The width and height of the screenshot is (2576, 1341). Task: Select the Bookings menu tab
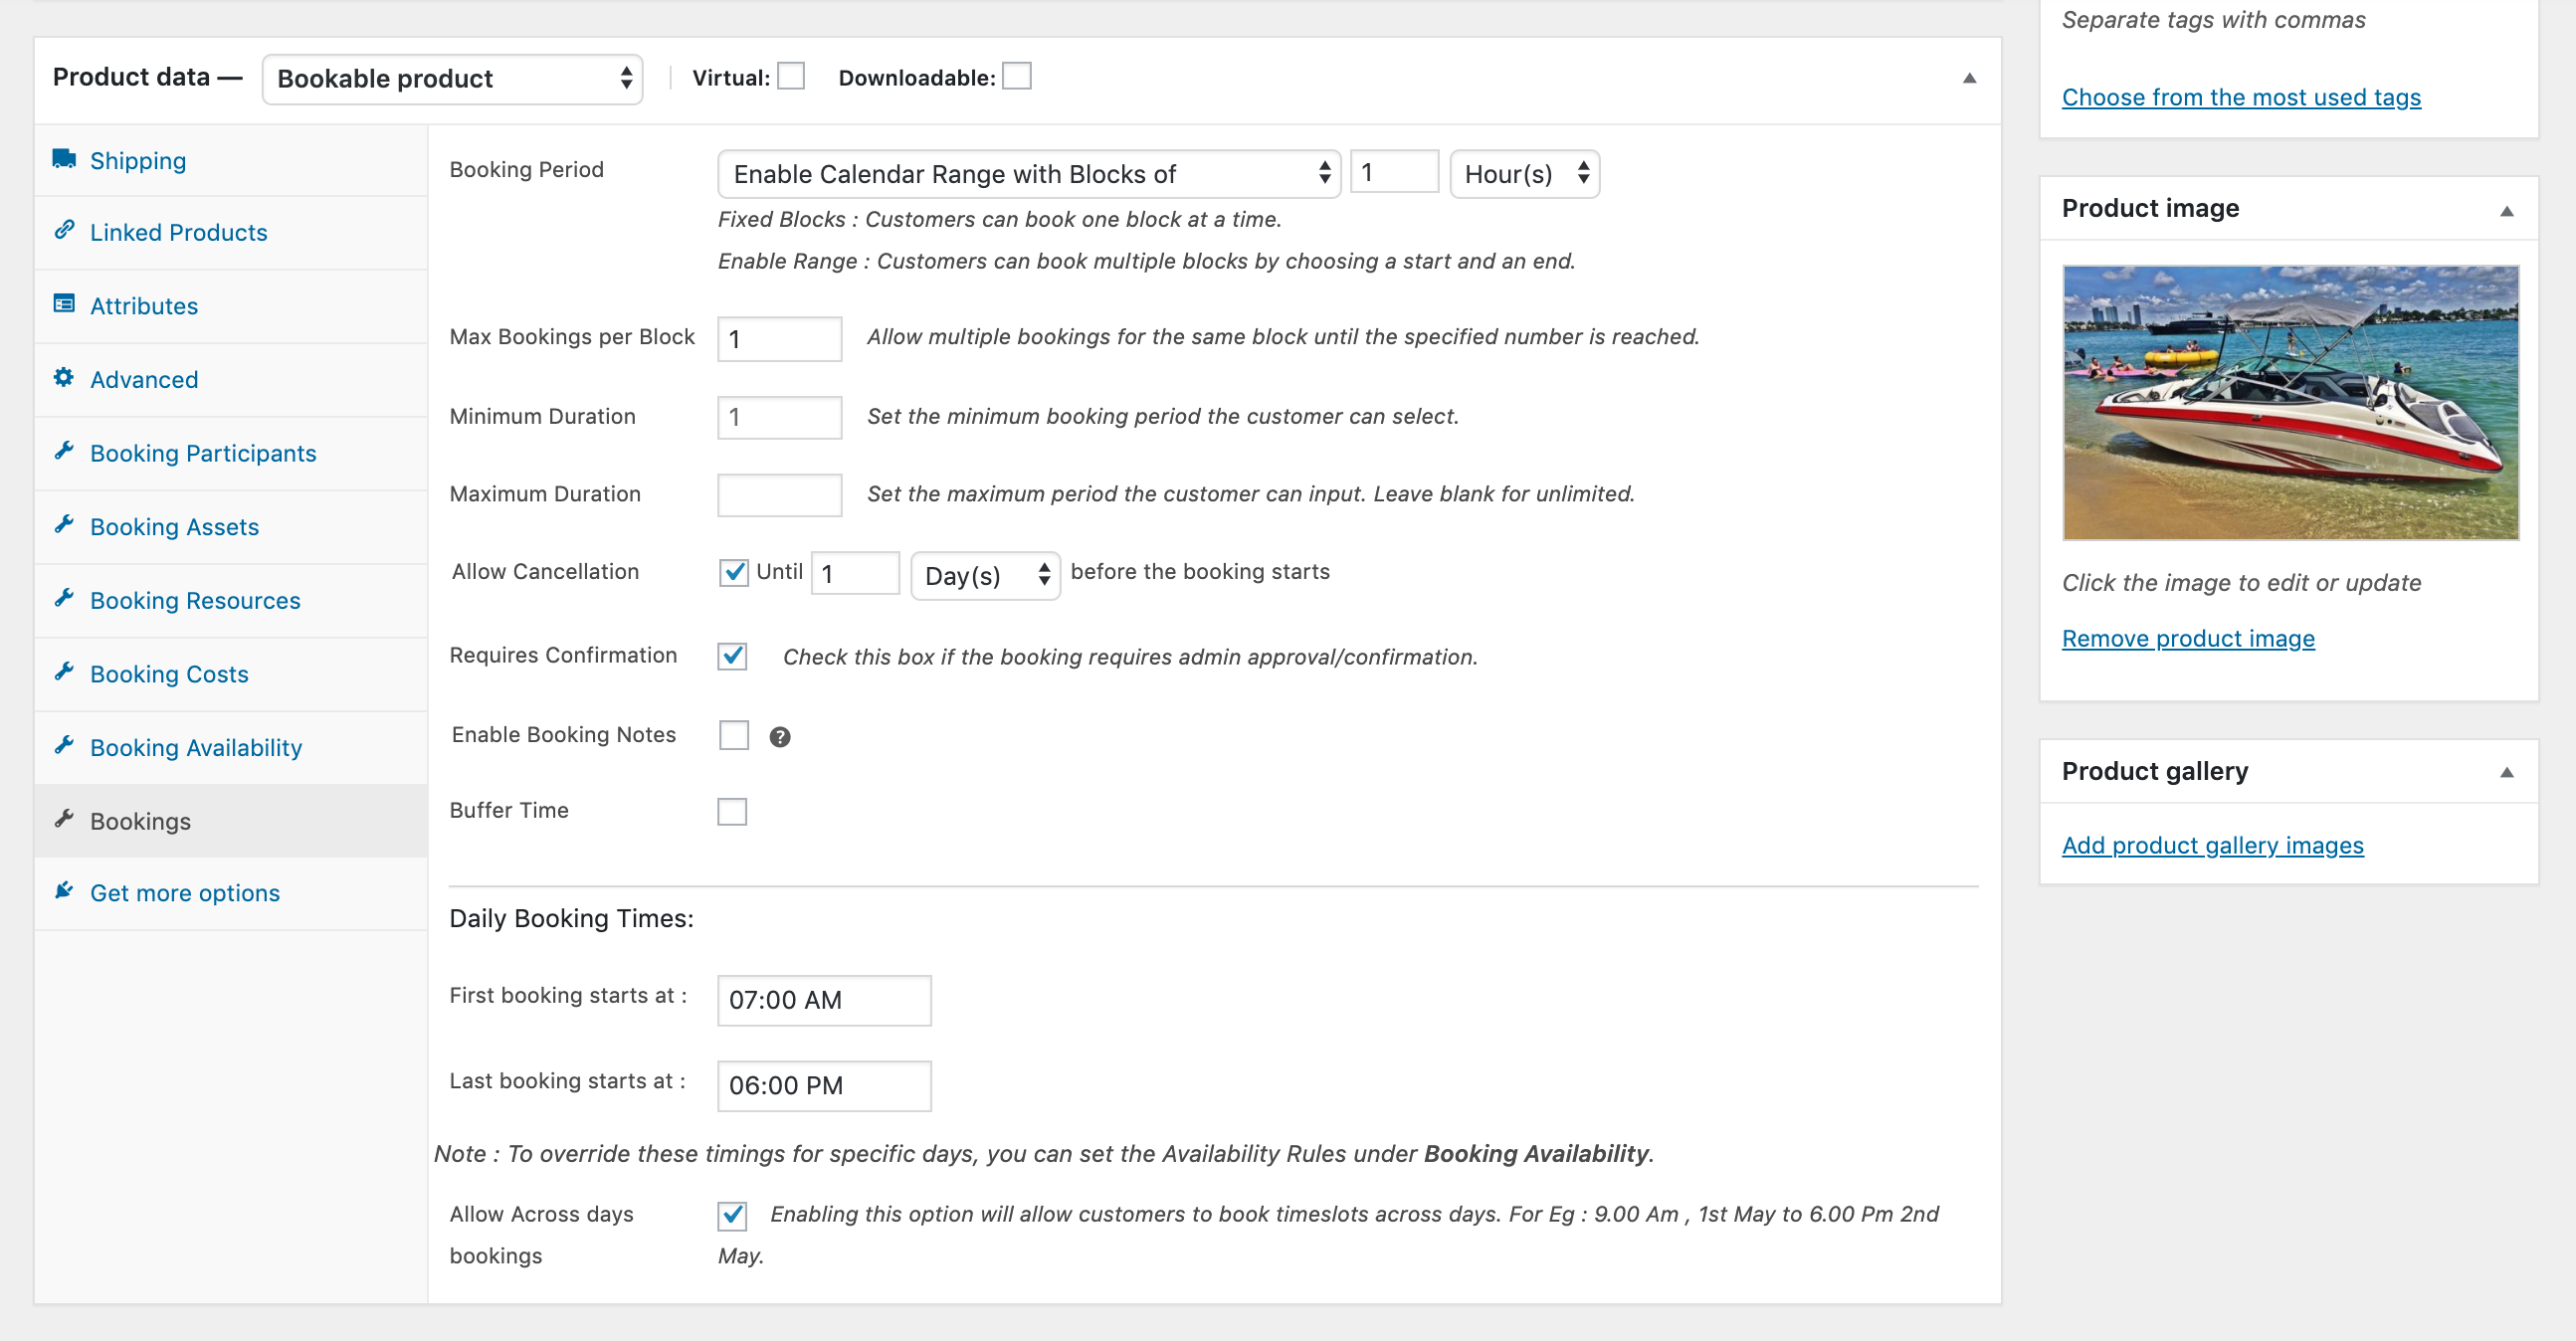click(138, 820)
